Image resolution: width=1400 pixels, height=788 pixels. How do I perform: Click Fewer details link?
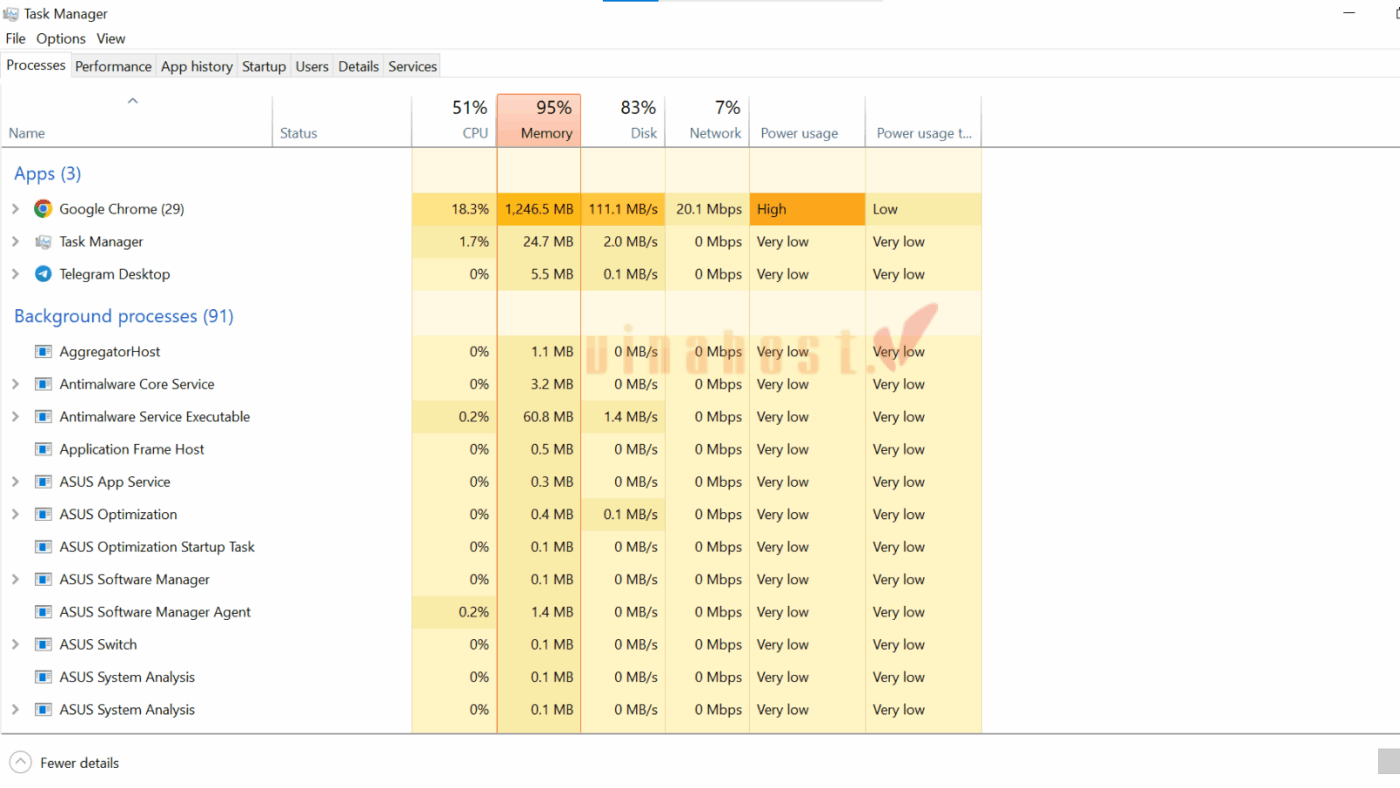(79, 763)
